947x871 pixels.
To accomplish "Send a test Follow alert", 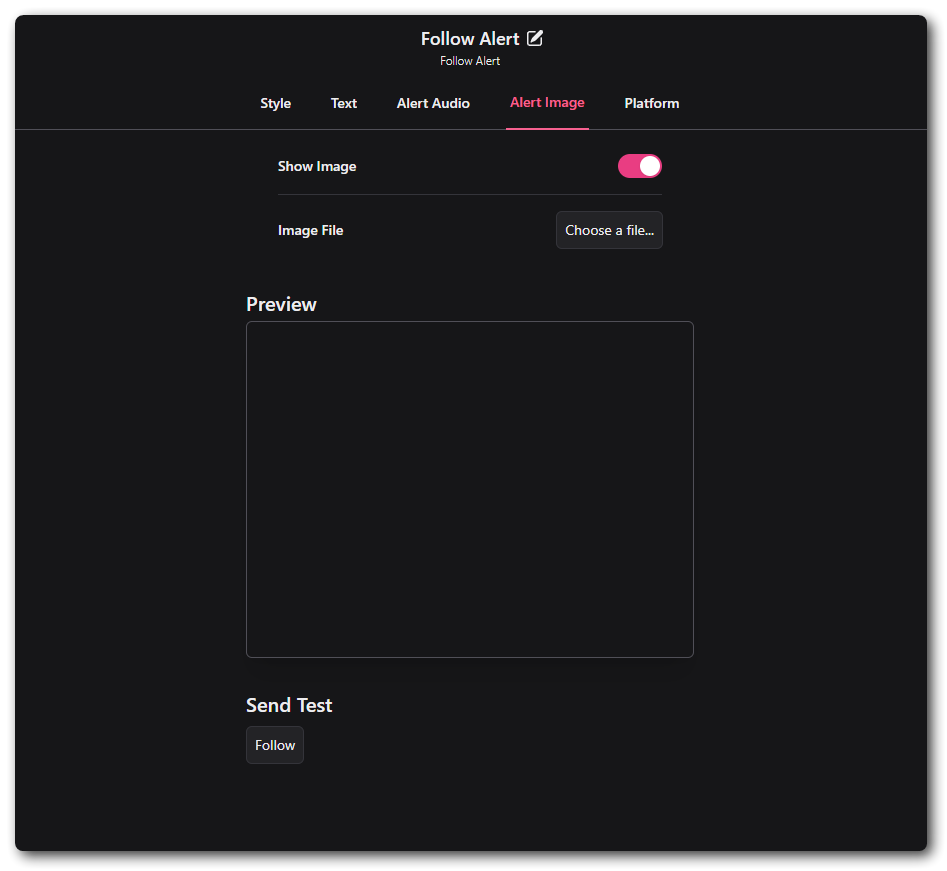I will [274, 744].
